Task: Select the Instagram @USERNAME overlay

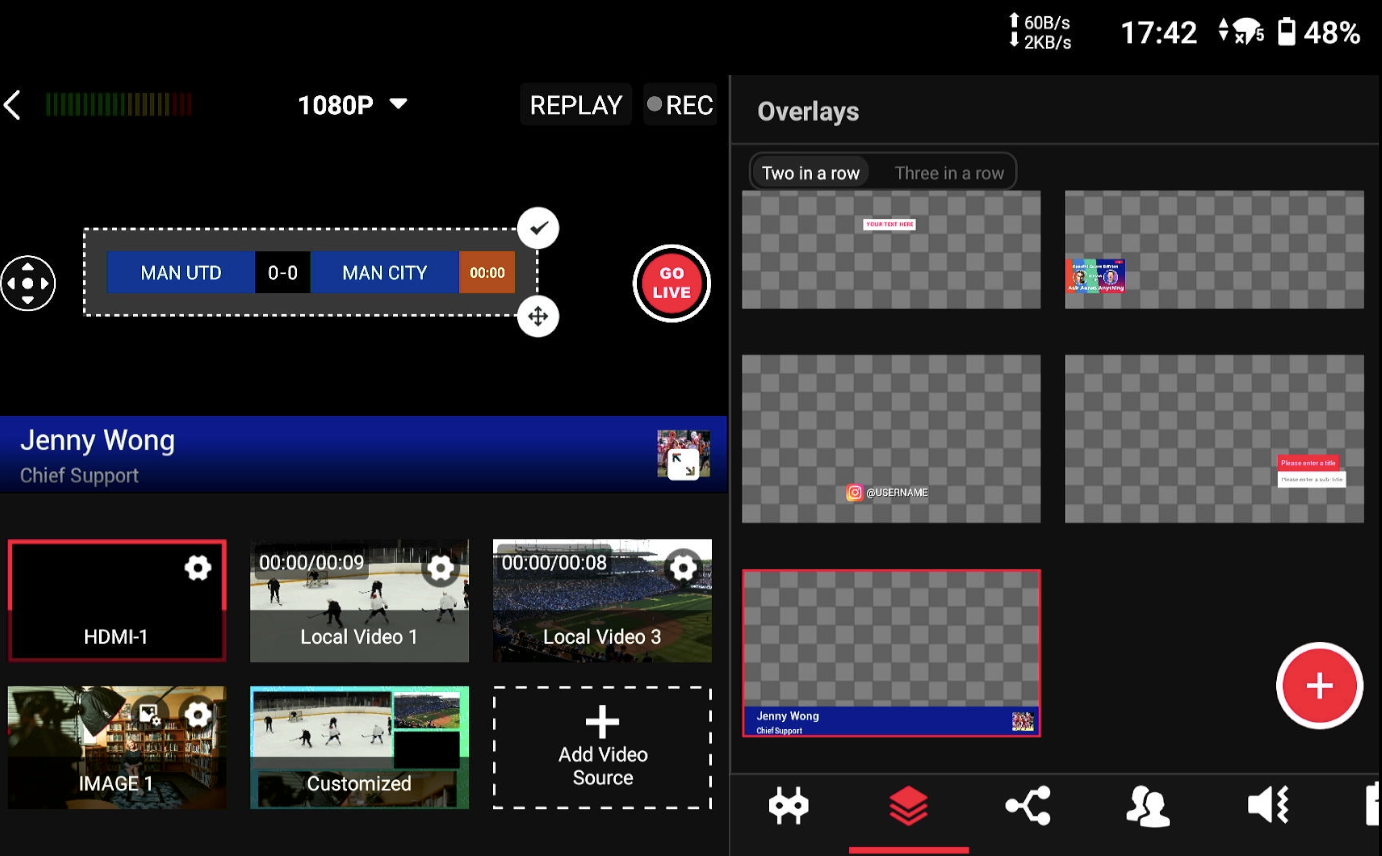Action: click(891, 439)
